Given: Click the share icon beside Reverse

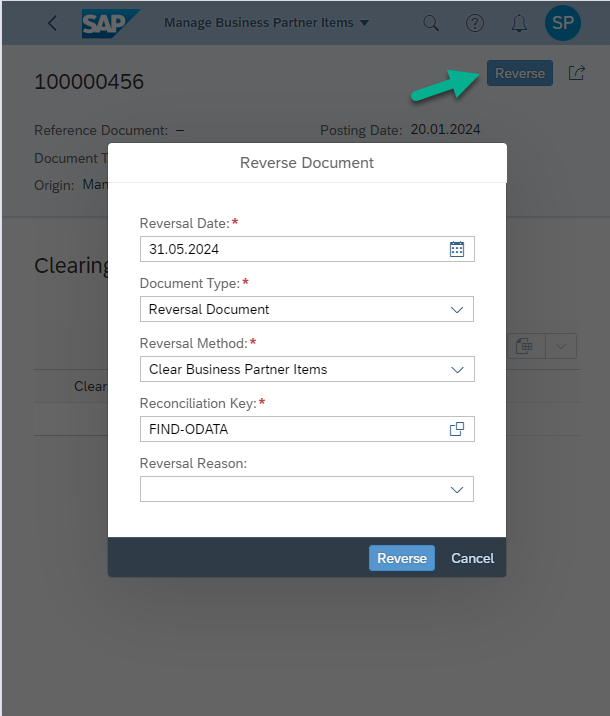Looking at the screenshot, I should tap(576, 73).
